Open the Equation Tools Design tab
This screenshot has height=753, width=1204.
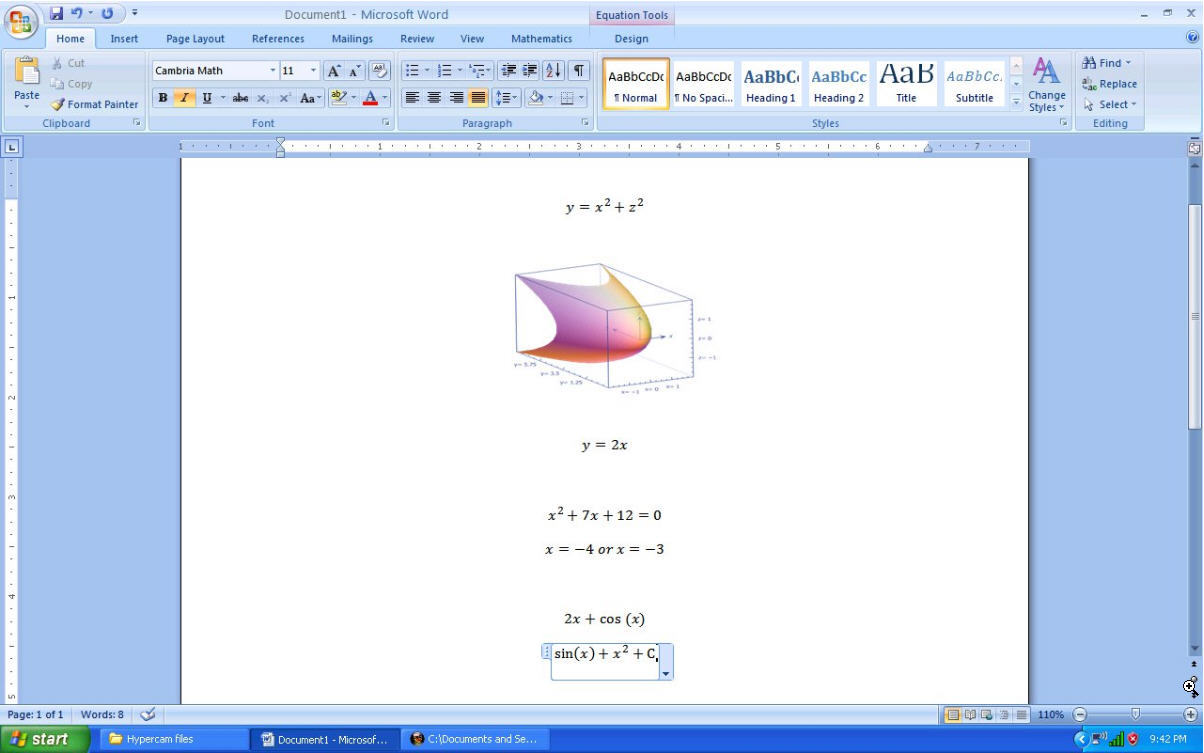pyautogui.click(x=631, y=38)
